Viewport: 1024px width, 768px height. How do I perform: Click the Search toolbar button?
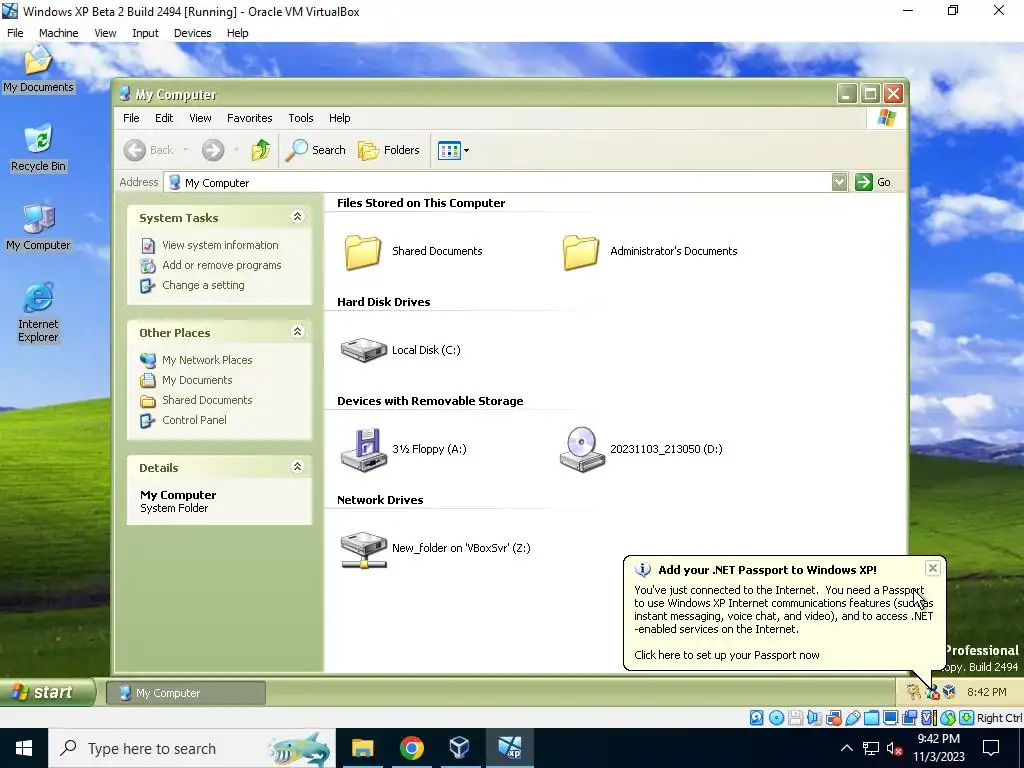point(316,150)
